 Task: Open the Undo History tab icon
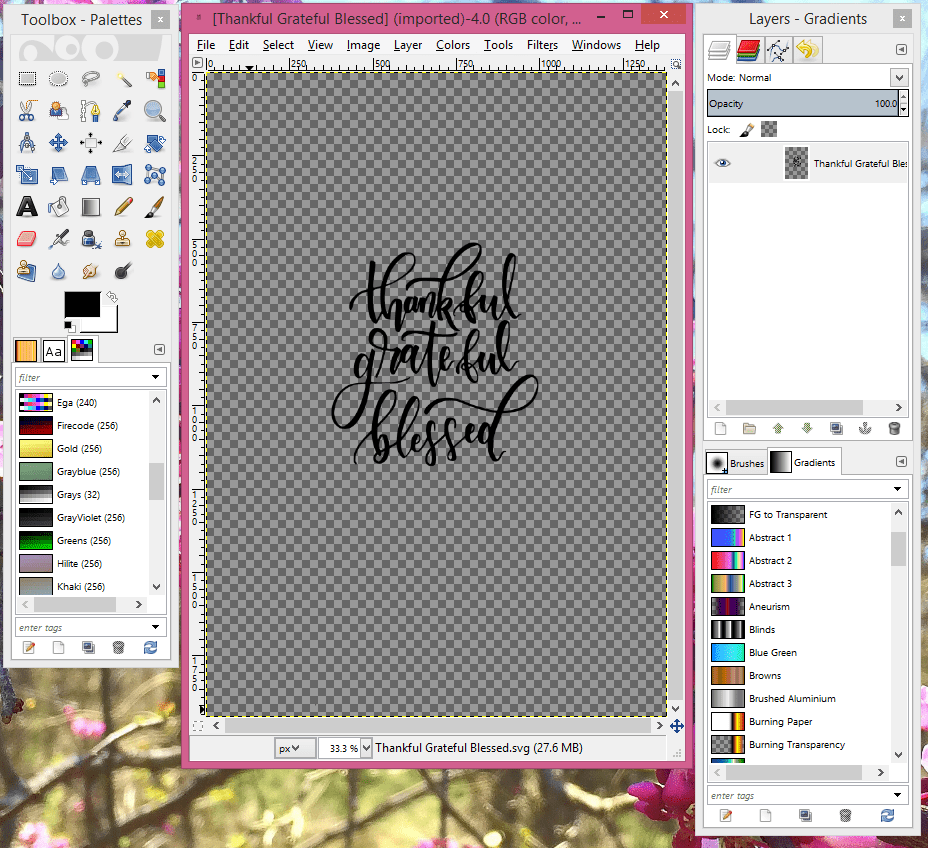click(x=807, y=49)
